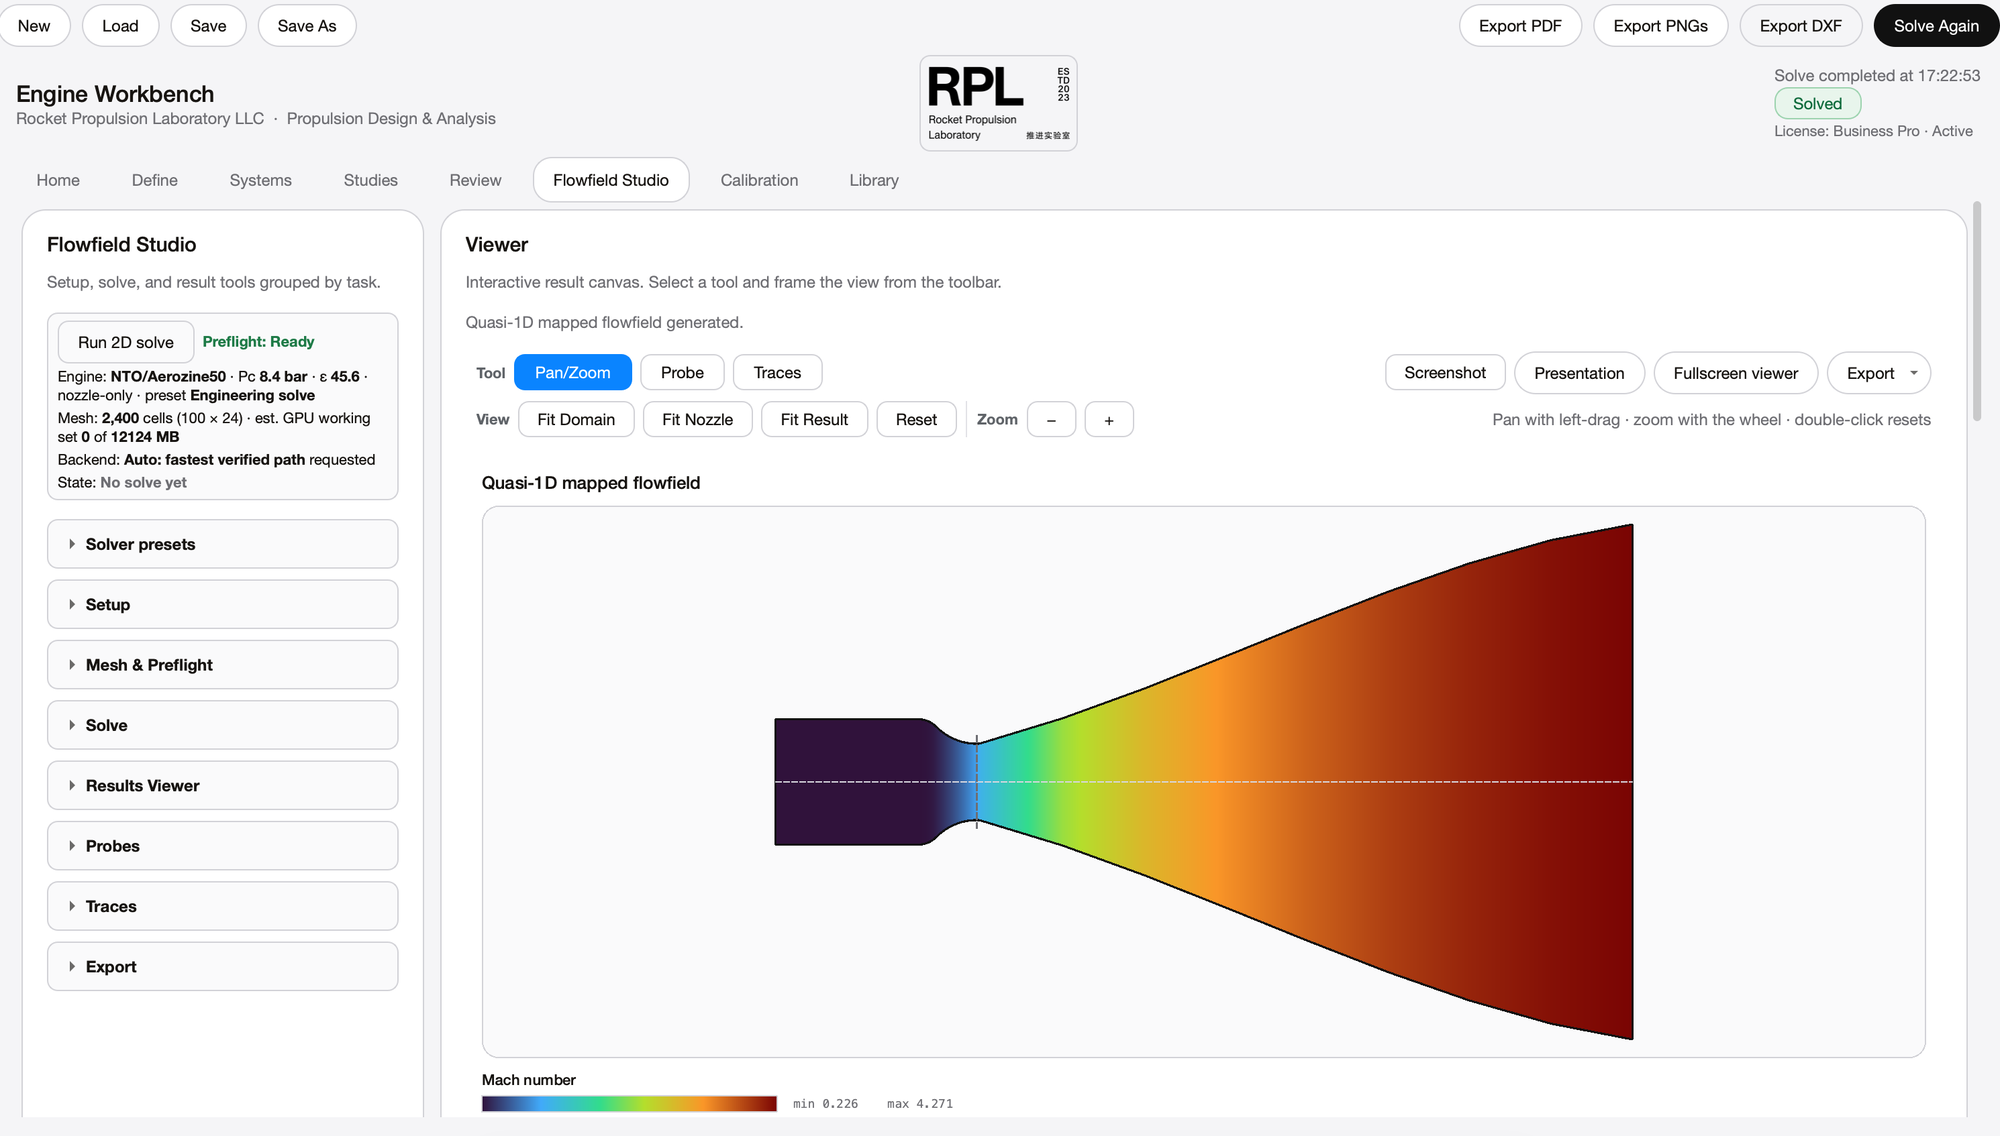Open the viewer Export dropdown

point(1879,372)
